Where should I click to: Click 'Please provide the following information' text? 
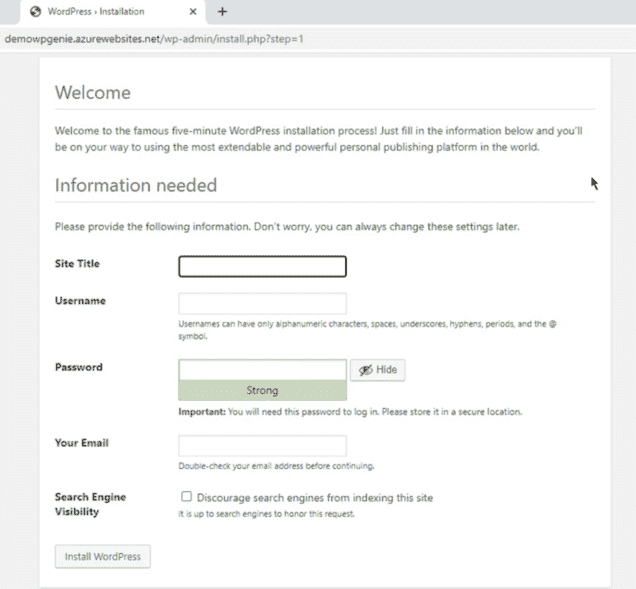pyautogui.click(x=287, y=226)
